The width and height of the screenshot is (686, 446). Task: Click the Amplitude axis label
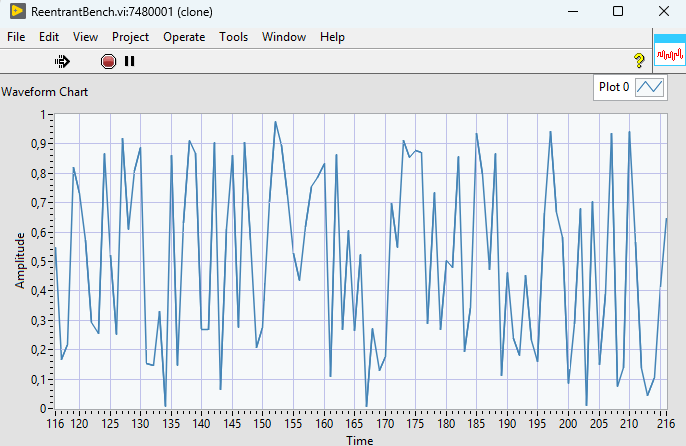[20, 261]
